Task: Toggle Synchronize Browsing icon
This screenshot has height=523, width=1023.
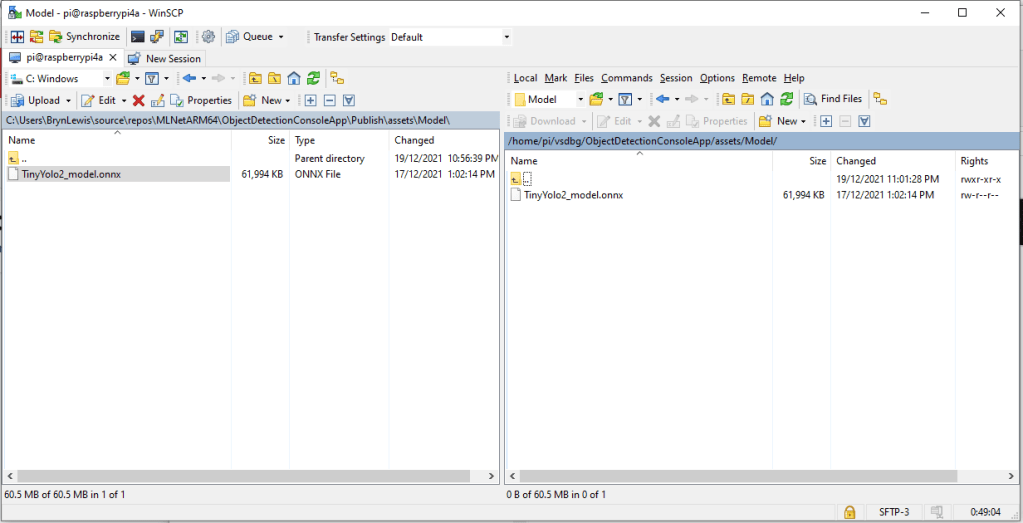Action: [x=36, y=37]
